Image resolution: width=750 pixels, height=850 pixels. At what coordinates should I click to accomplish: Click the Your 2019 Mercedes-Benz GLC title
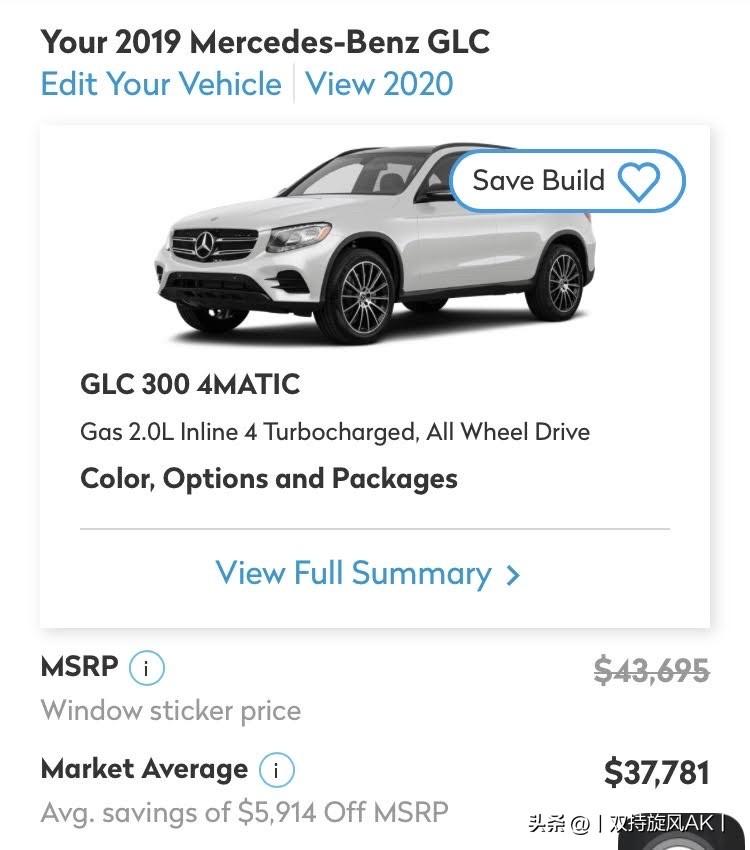click(x=265, y=42)
